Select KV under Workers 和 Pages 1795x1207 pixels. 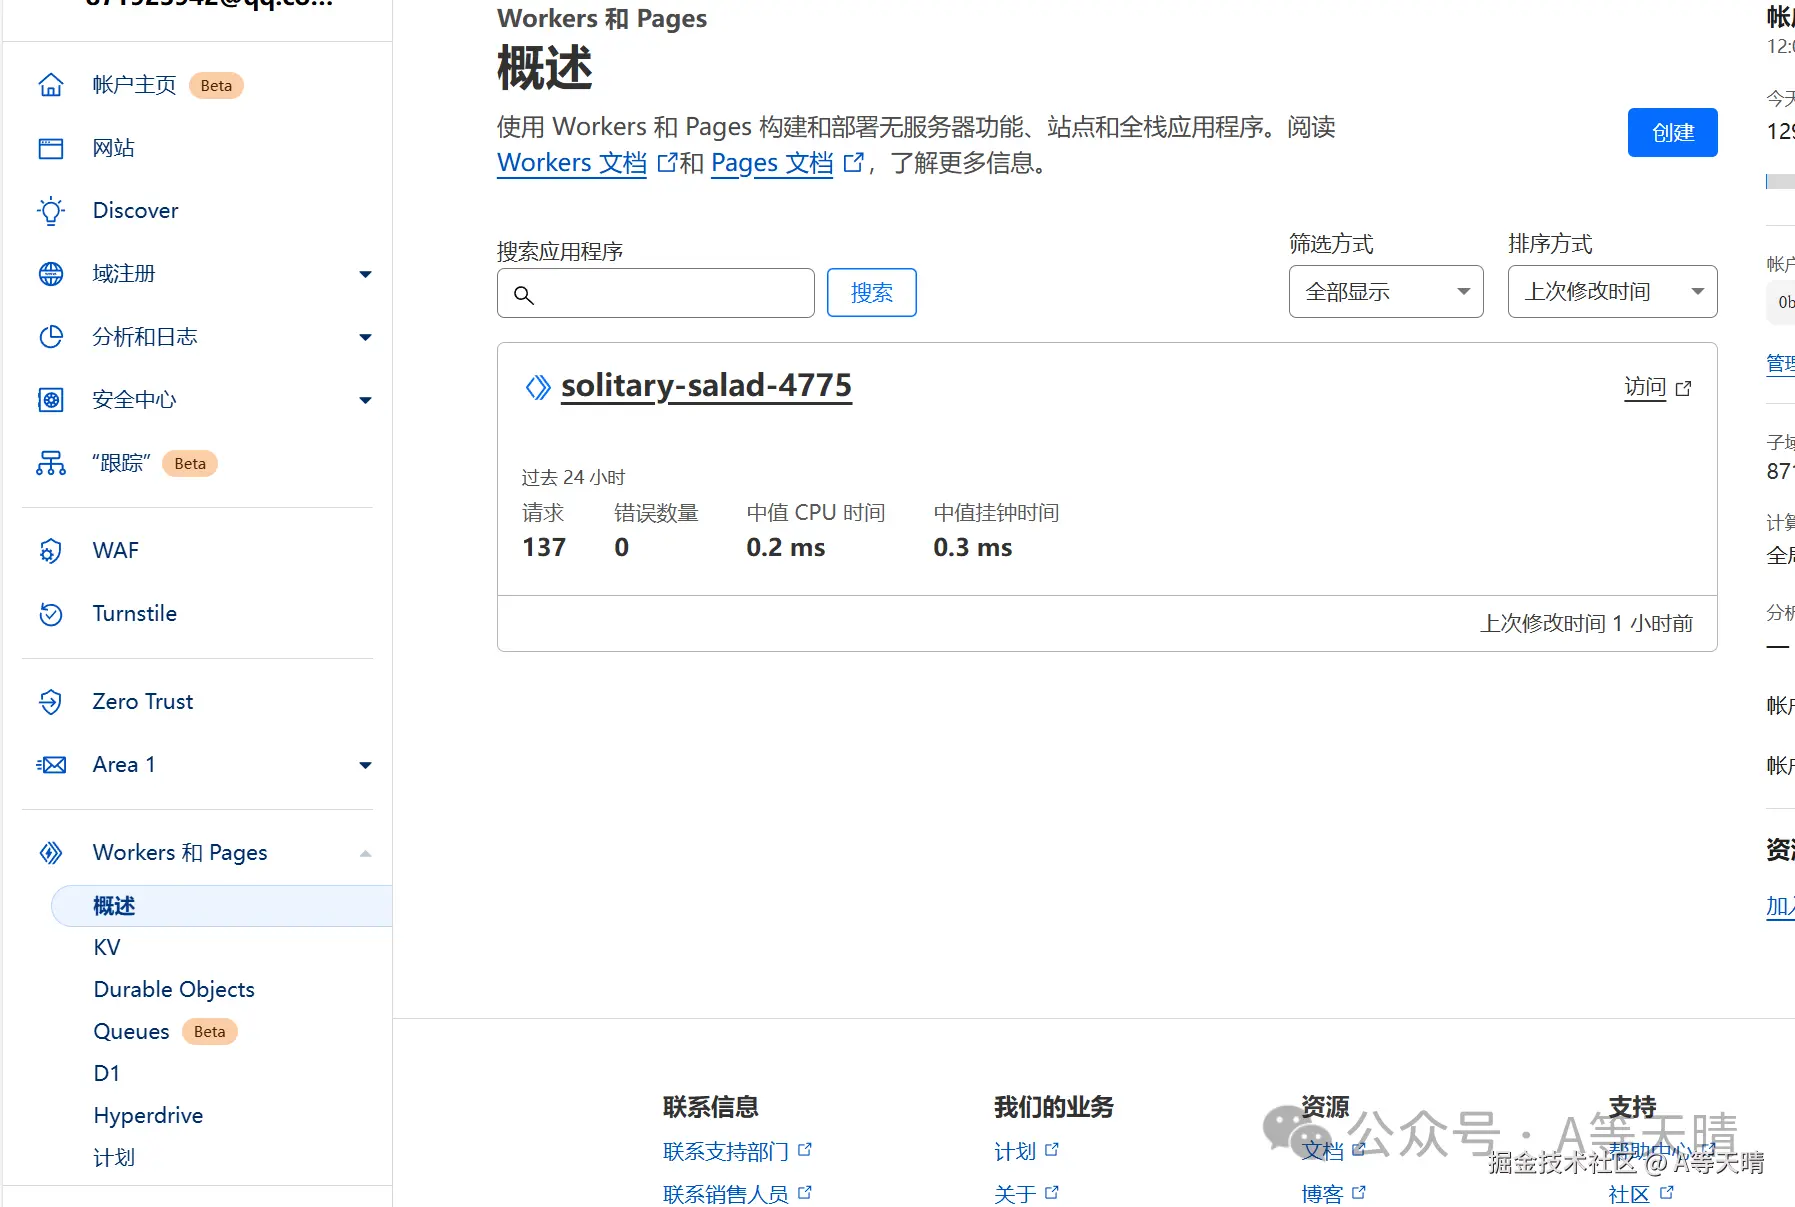click(106, 948)
